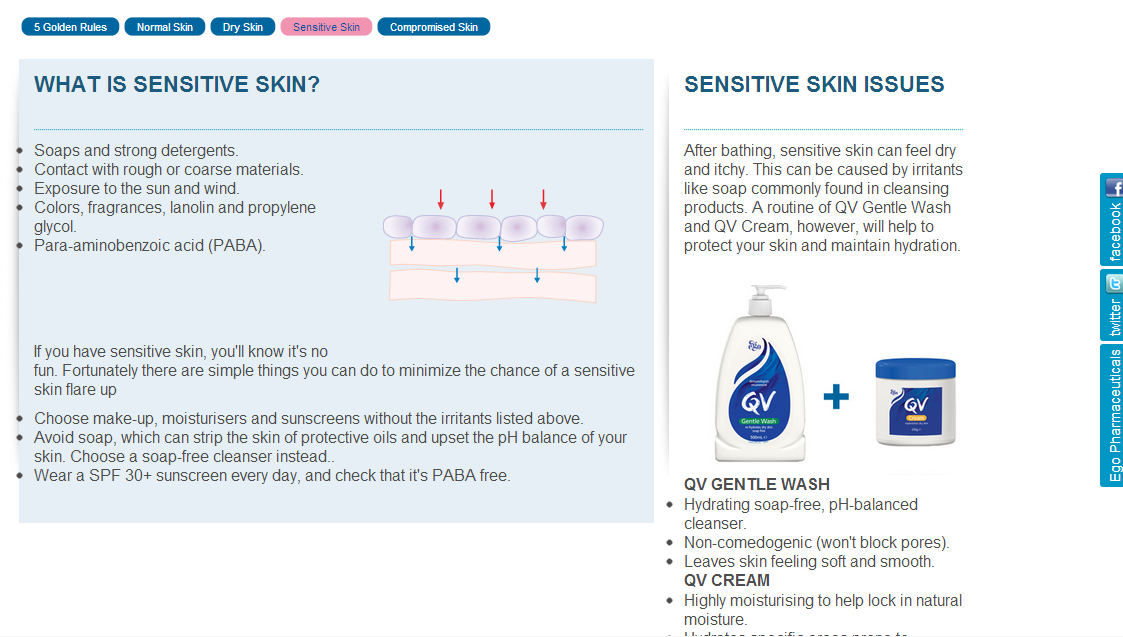Screen dimensions: 1123x637
Task: Select the currently active Sensitive Skin tab
Action: tap(326, 26)
